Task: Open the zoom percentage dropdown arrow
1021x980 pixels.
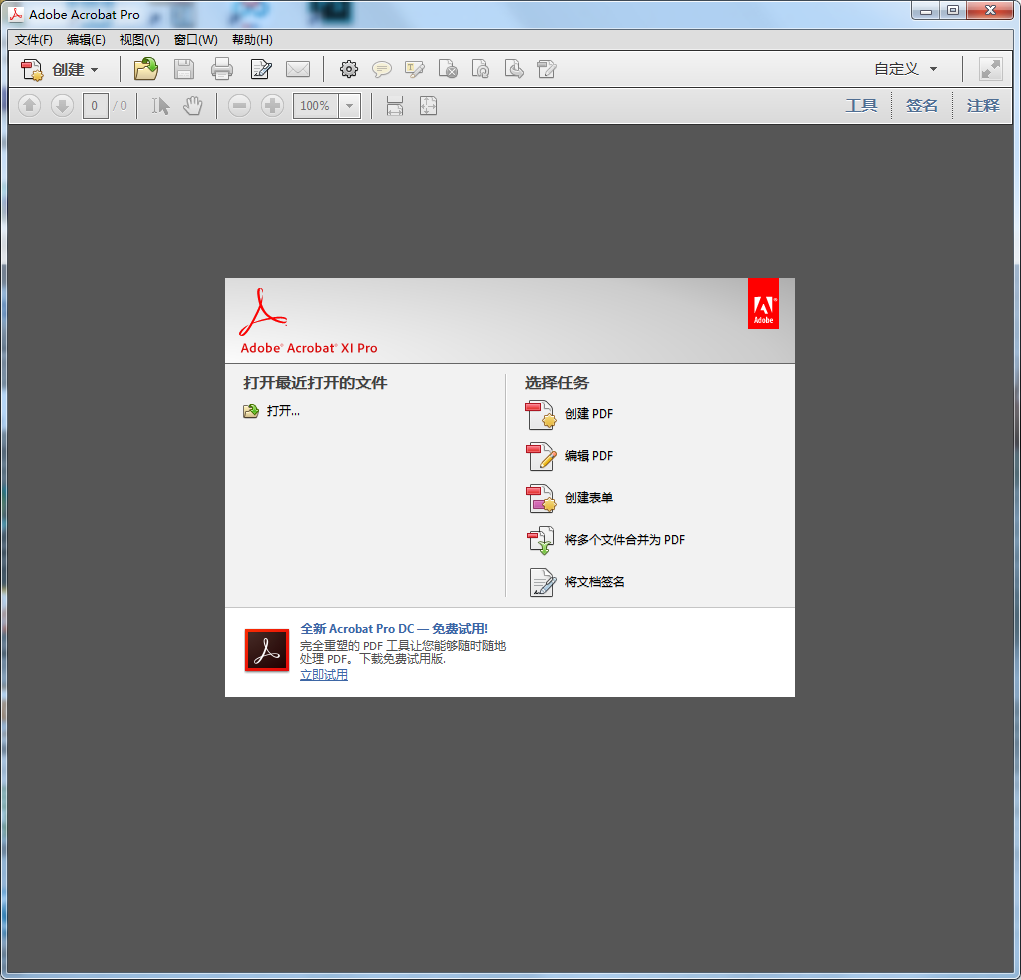Action: (350, 106)
